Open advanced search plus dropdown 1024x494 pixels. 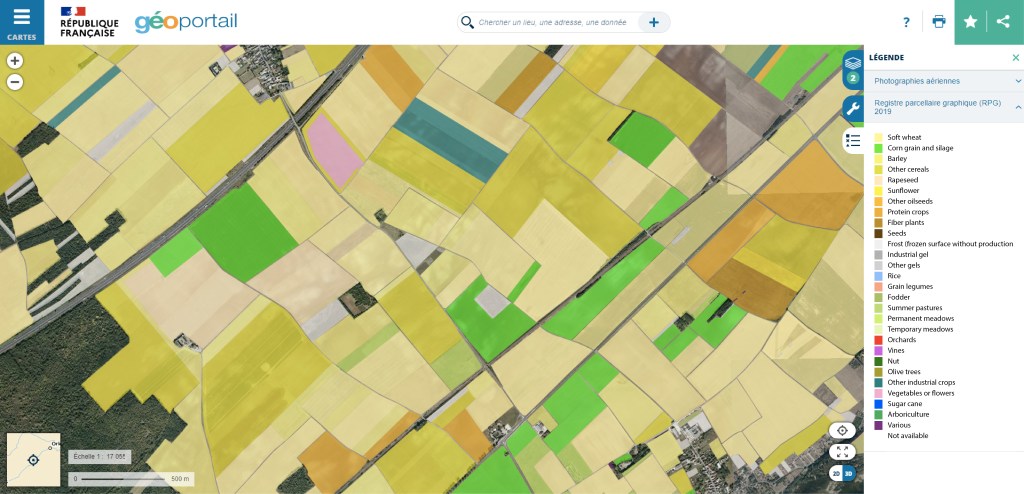pos(654,22)
